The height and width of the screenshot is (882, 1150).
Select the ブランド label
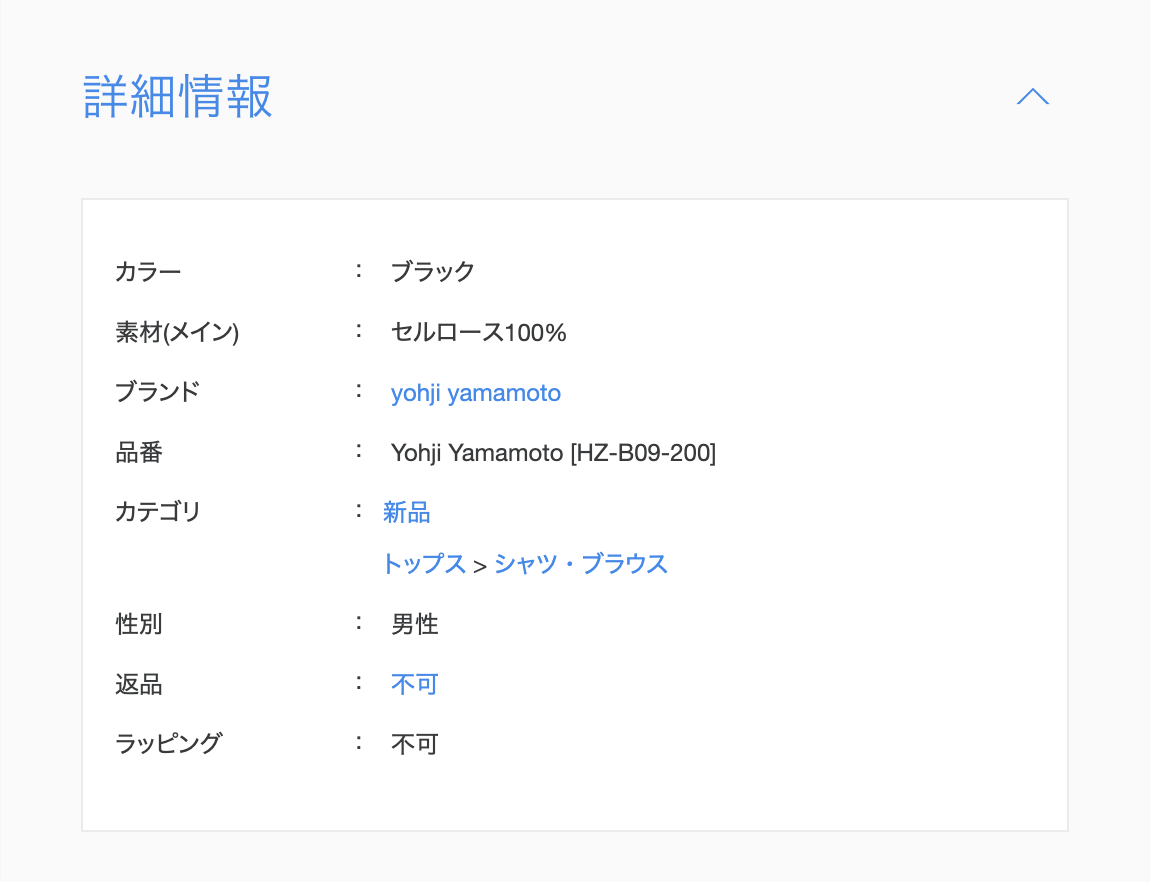point(157,392)
